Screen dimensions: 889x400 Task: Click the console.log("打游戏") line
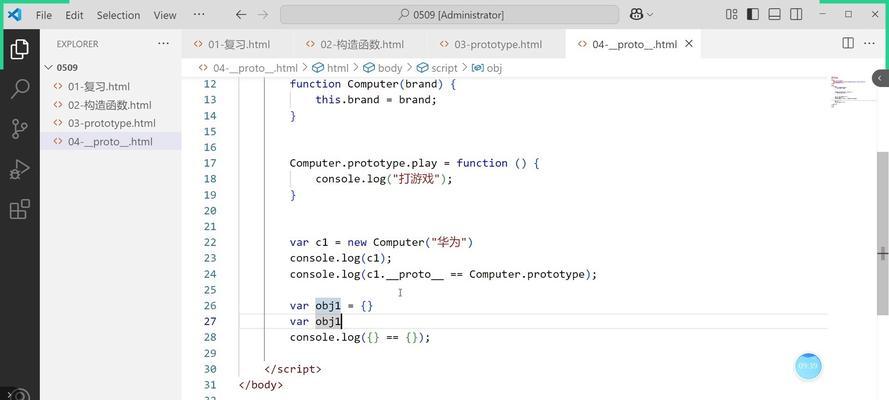386,179
